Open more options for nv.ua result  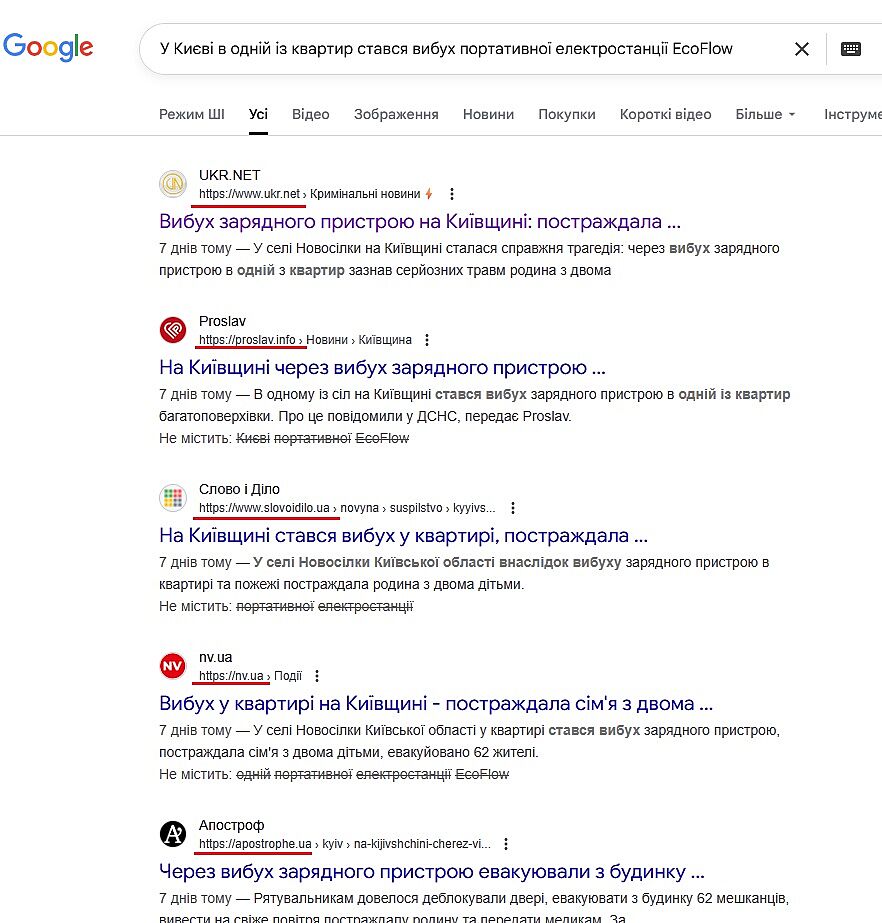[318, 676]
